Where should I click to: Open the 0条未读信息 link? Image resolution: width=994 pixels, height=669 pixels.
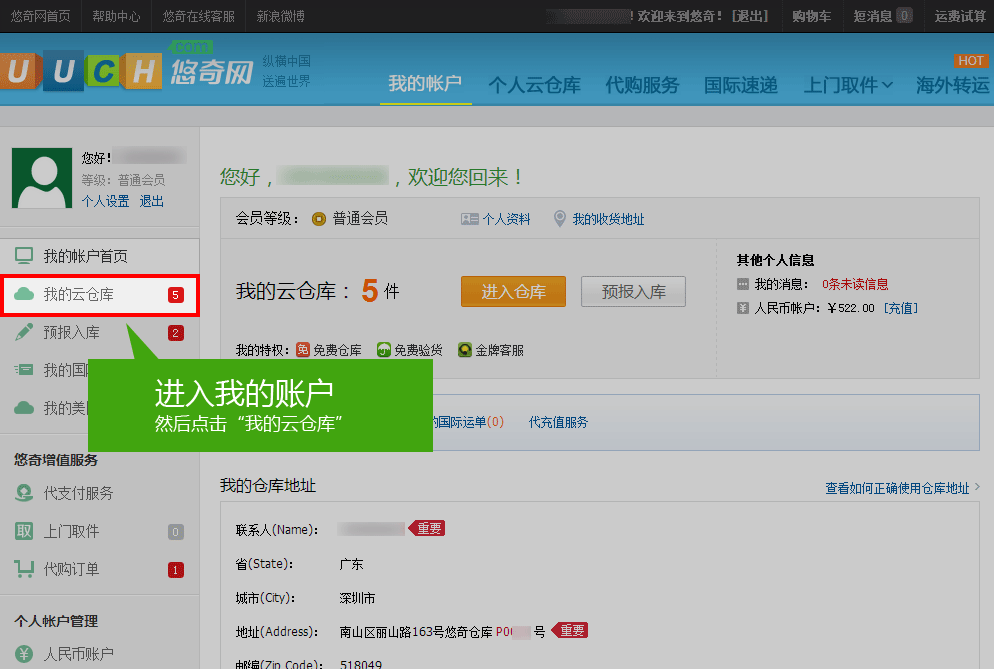[855, 284]
